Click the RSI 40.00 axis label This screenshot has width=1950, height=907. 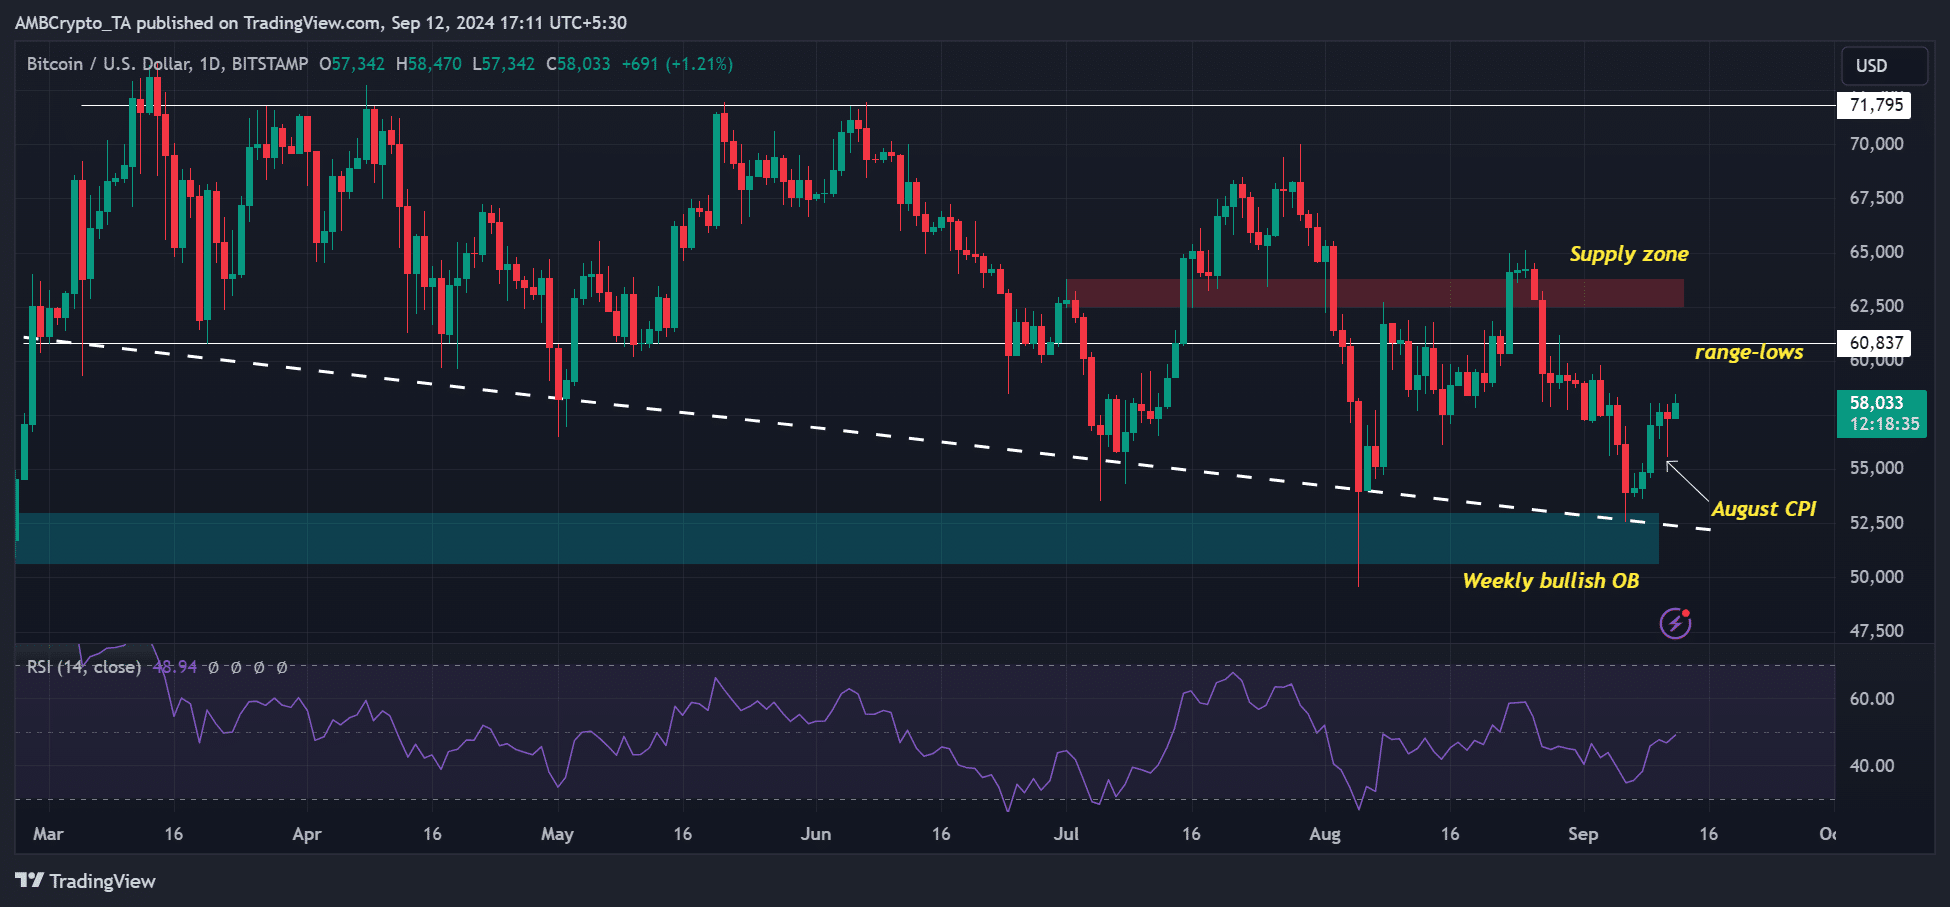tap(1872, 766)
